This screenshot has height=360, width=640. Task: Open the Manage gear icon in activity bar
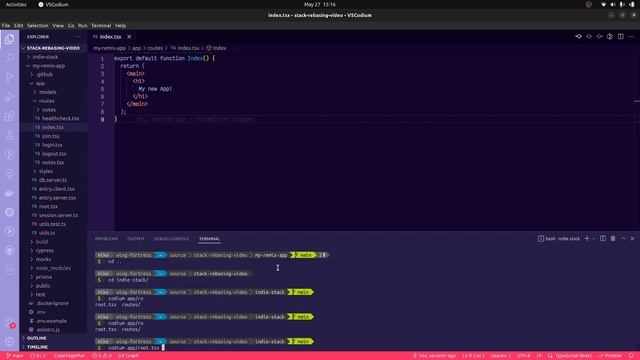coord(9,341)
